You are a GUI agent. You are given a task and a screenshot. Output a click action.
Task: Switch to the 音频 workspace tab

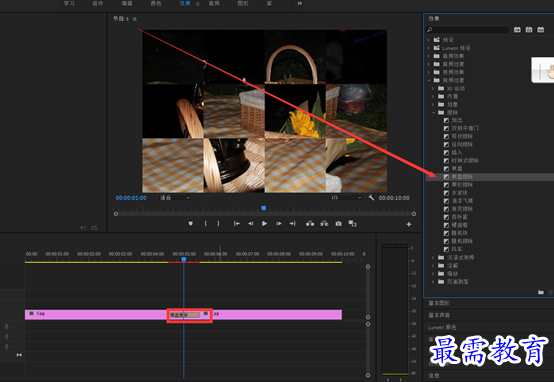coord(214,3)
